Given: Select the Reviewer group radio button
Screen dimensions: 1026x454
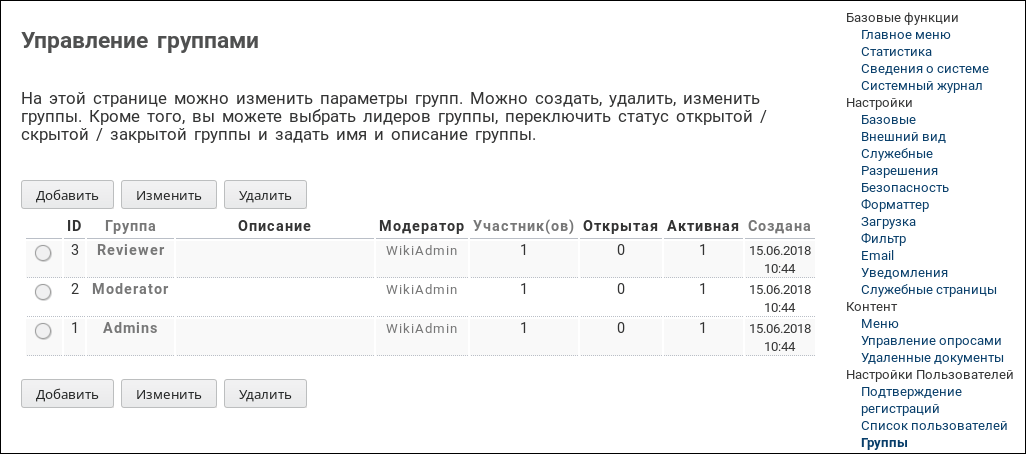Looking at the screenshot, I should point(43,254).
